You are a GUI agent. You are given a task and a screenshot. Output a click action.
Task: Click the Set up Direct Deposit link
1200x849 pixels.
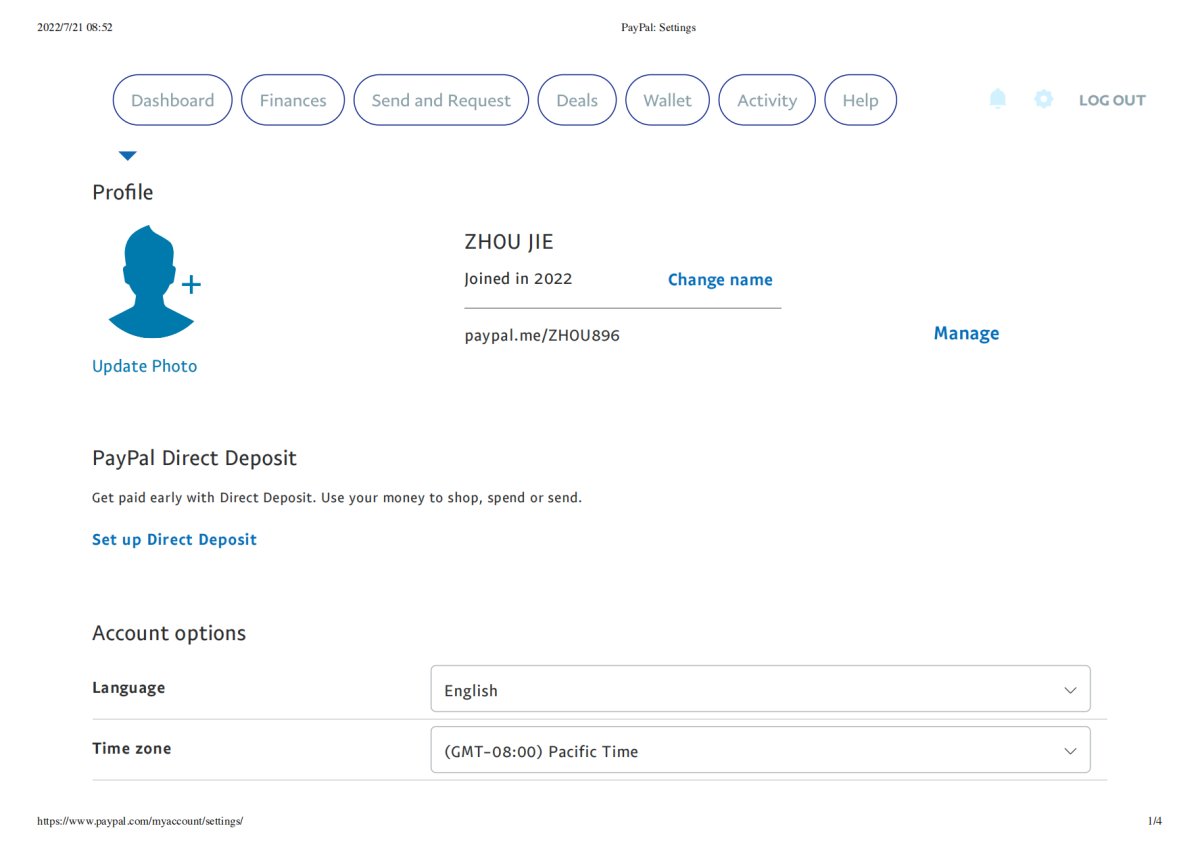coord(174,540)
